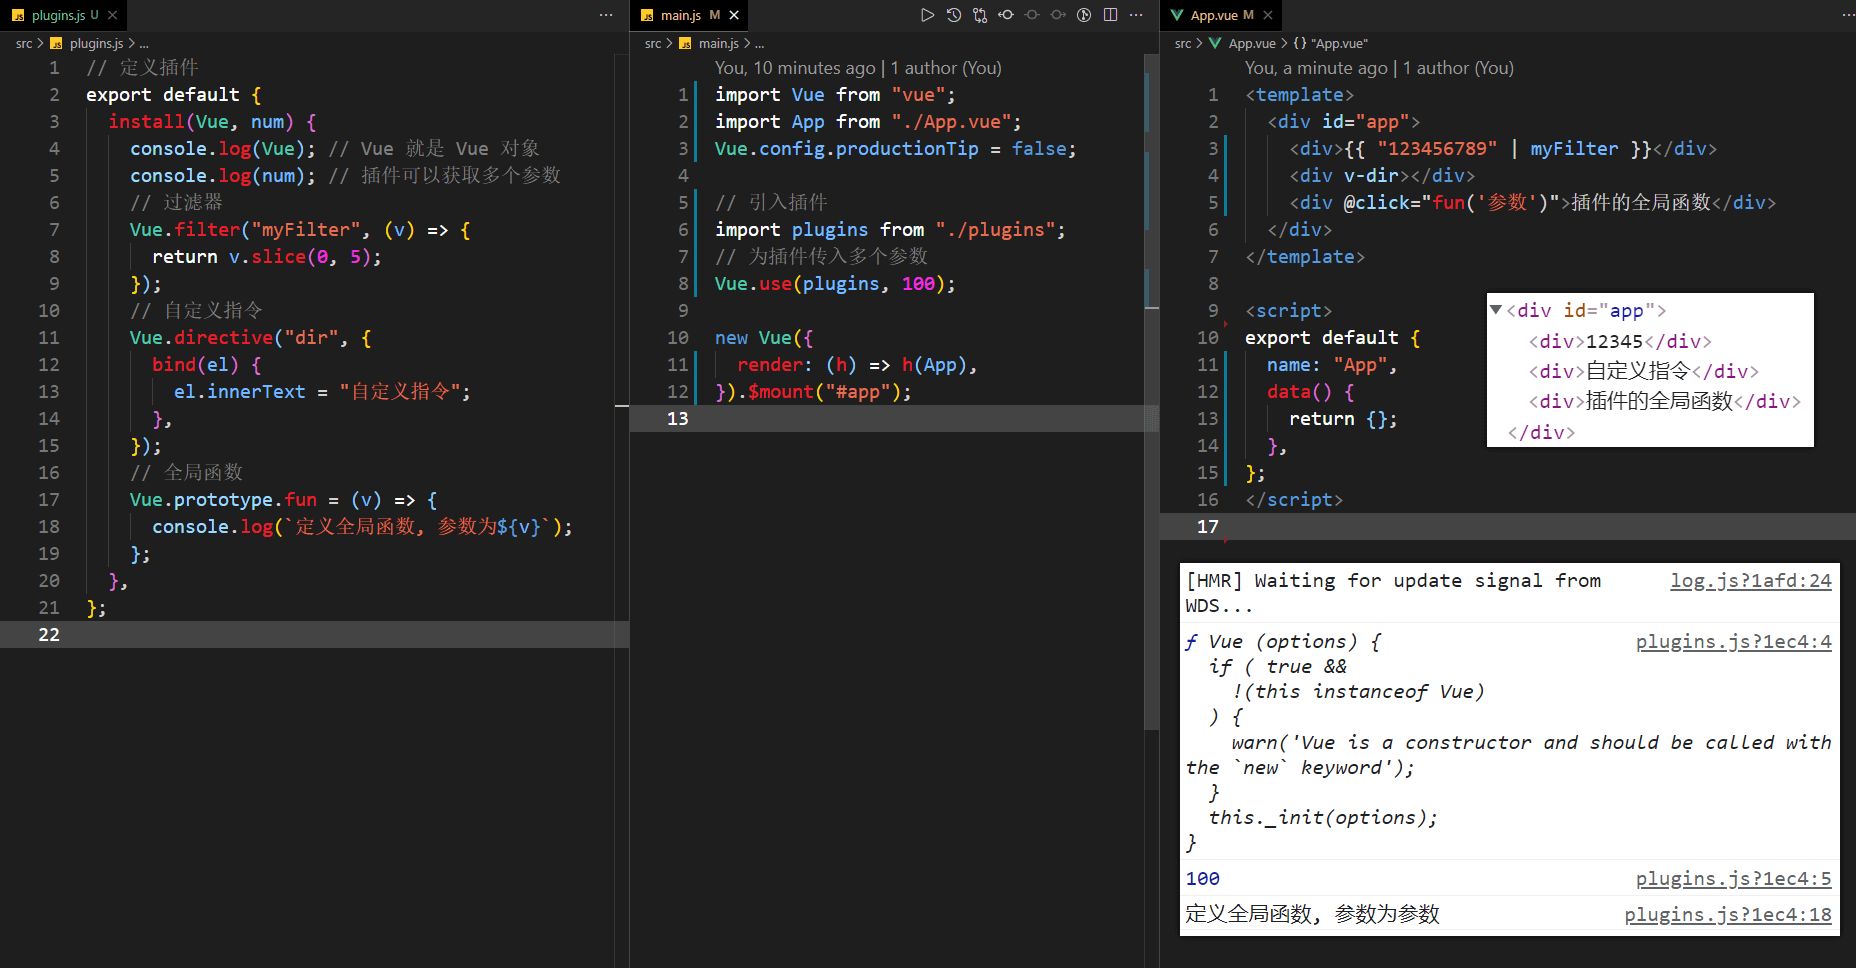Click 'Vue.directive("dir"' line in plugins.js
Image resolution: width=1856 pixels, height=968 pixels.
(x=251, y=337)
